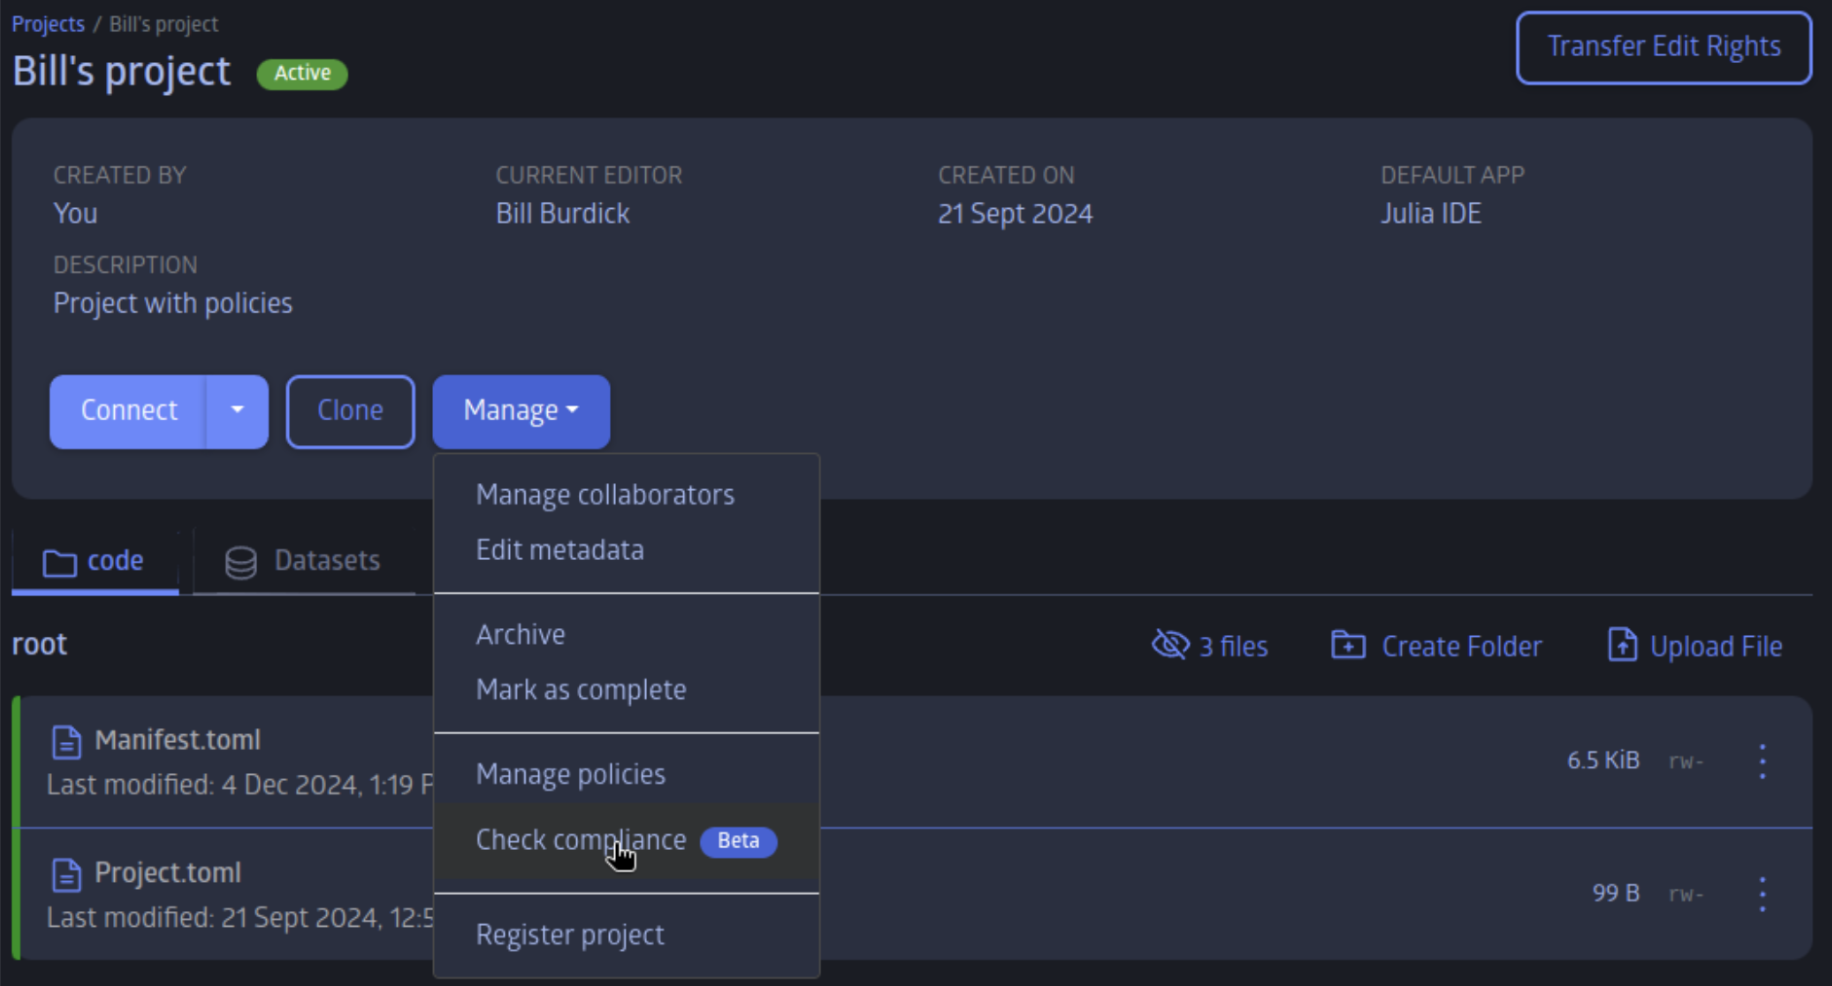Choose Archive from the Manage menu

(x=520, y=635)
